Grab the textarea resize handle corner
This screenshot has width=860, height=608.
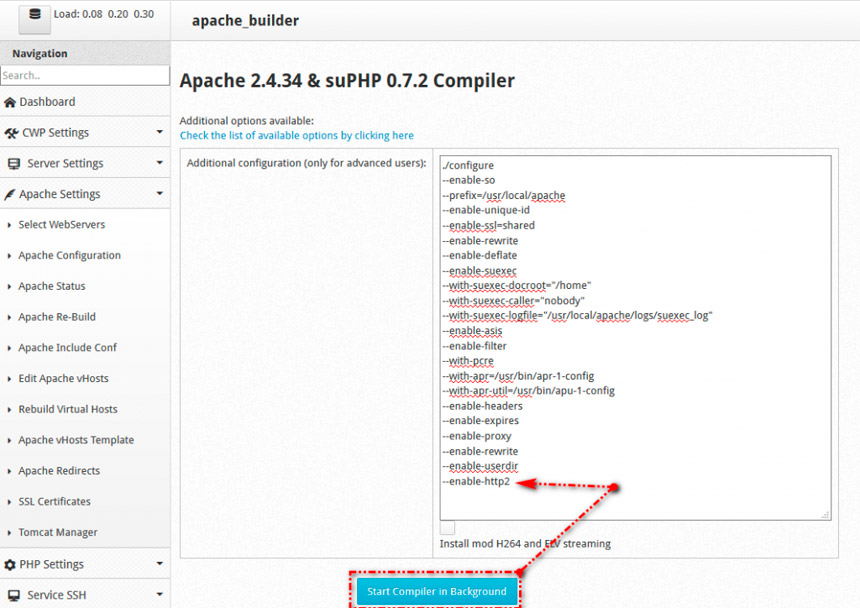tap(825, 515)
